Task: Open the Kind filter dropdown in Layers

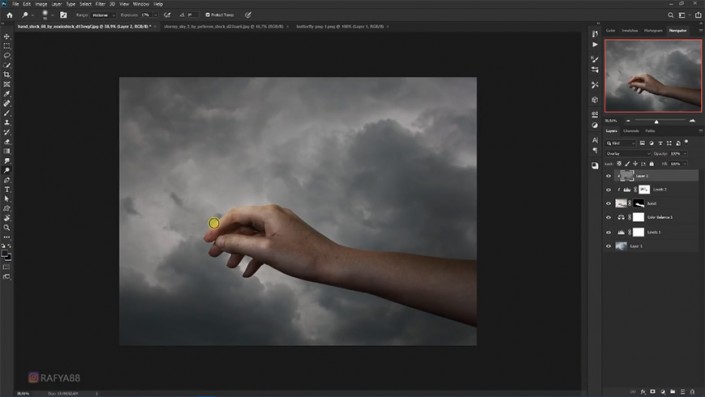Action: pos(620,143)
